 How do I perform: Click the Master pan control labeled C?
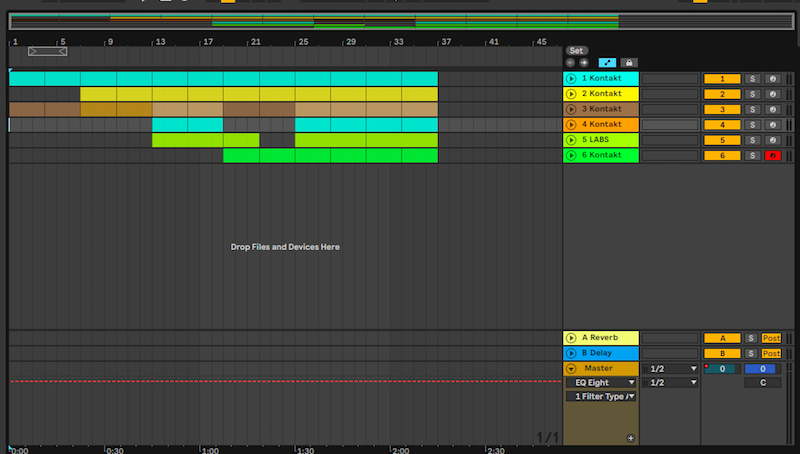[x=762, y=383]
